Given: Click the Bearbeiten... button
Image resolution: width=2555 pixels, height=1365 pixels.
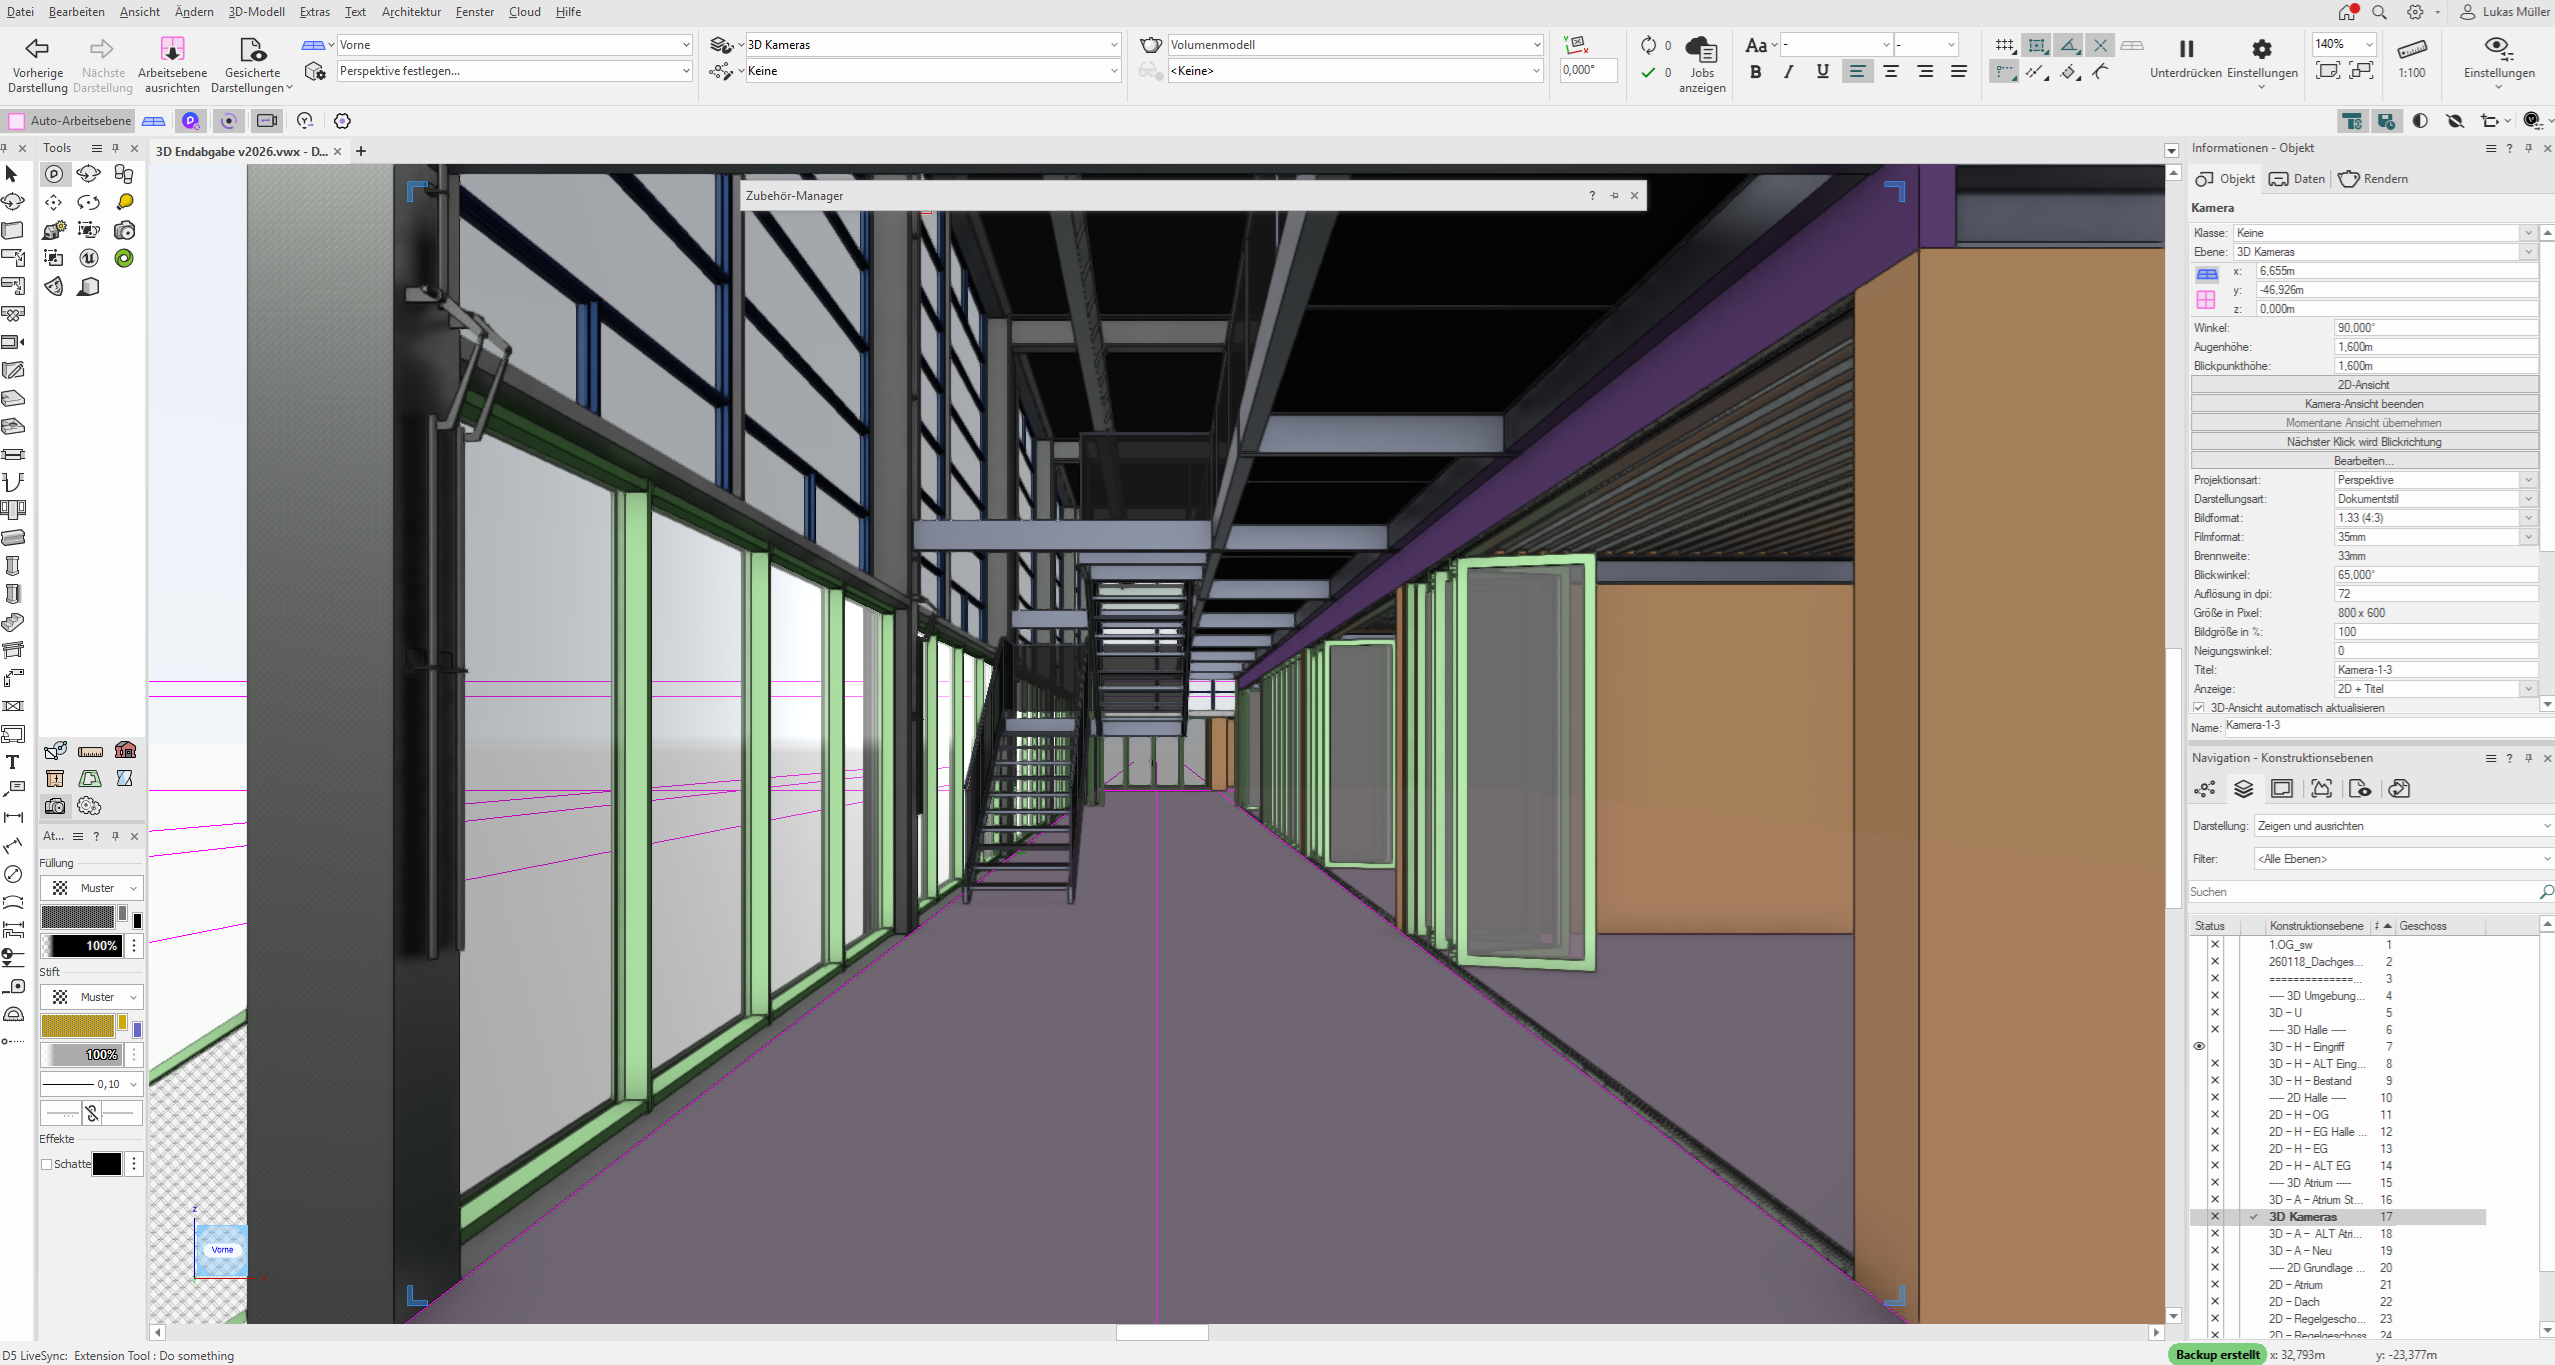Looking at the screenshot, I should tap(2363, 461).
